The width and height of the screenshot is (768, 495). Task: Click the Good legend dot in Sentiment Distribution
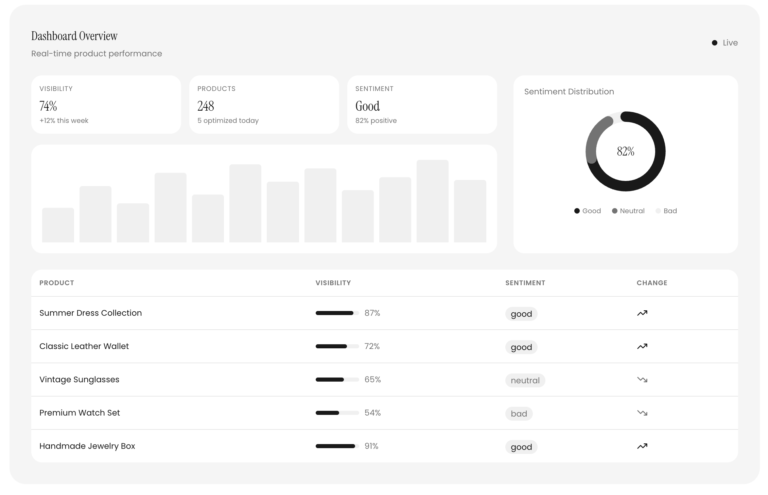(577, 211)
